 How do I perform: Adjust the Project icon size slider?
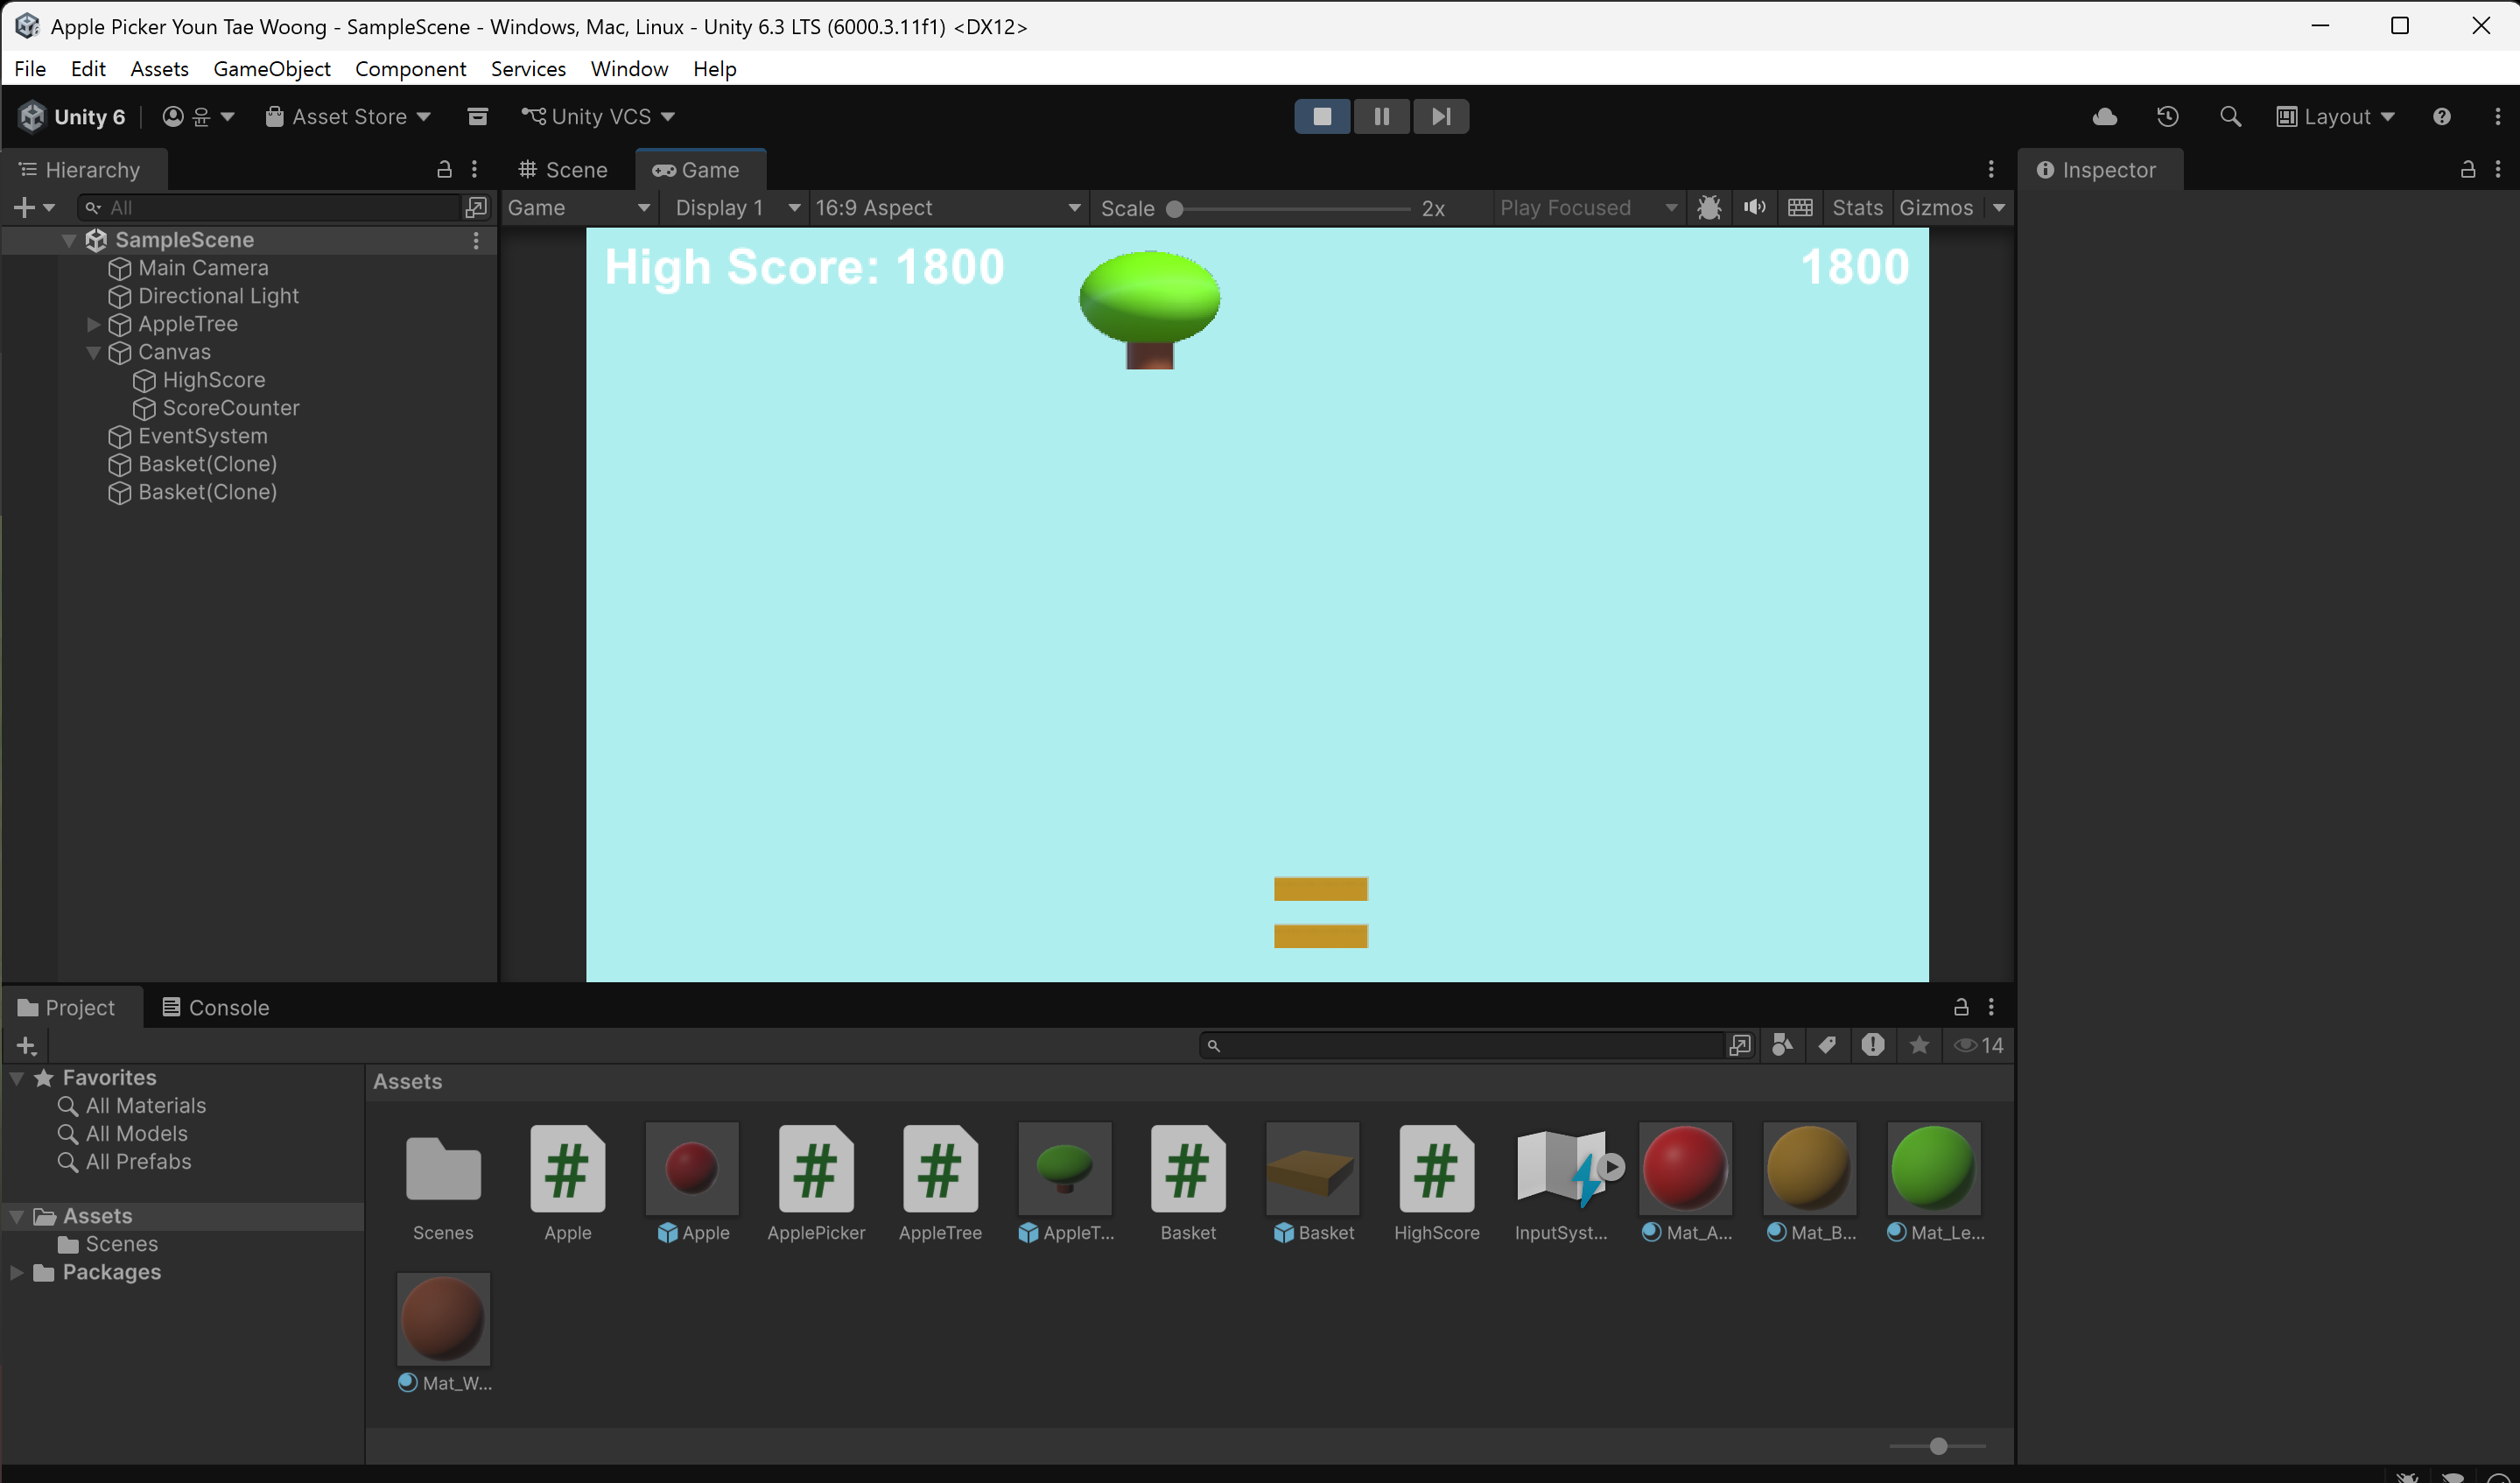coord(1937,1446)
